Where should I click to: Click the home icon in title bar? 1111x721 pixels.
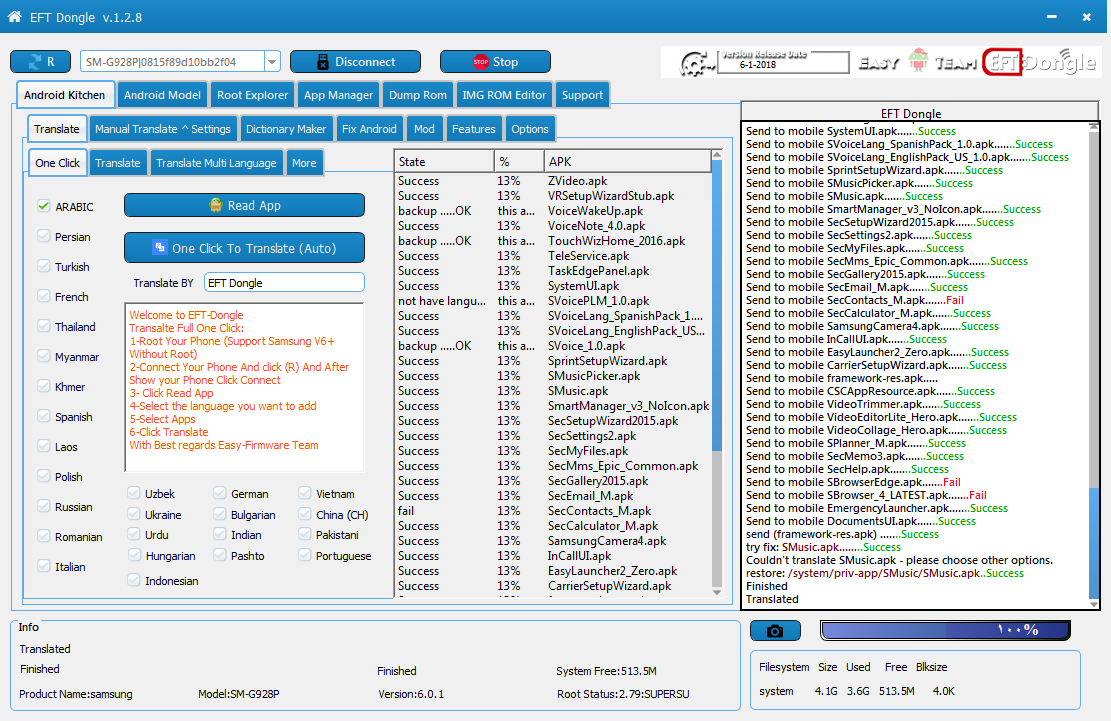pos(14,16)
